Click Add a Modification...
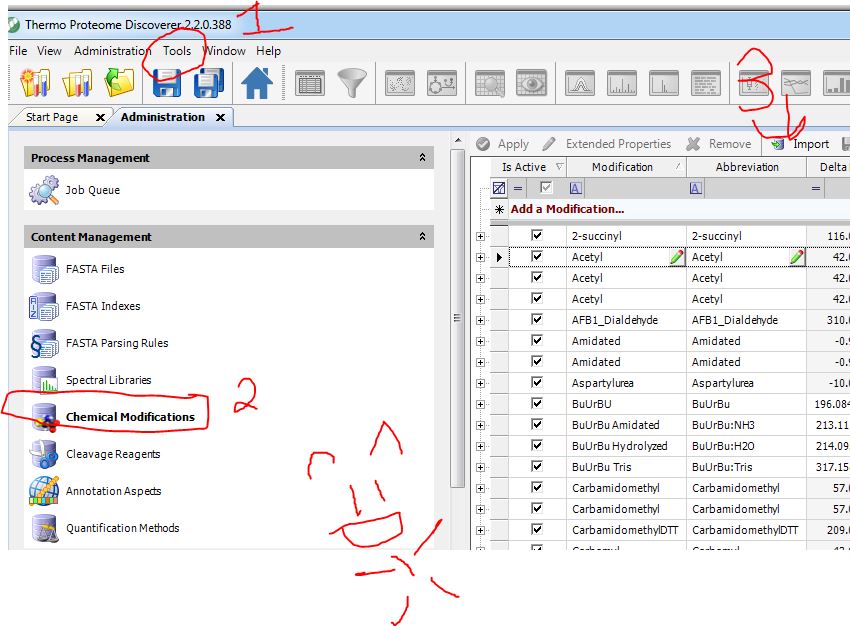The width and height of the screenshot is (850, 626). [x=567, y=209]
